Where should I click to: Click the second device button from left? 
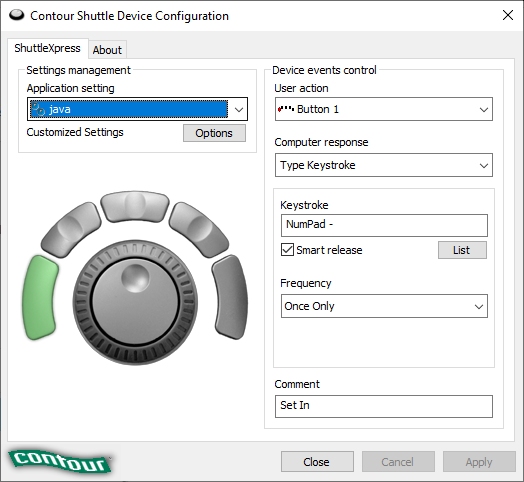click(x=71, y=229)
